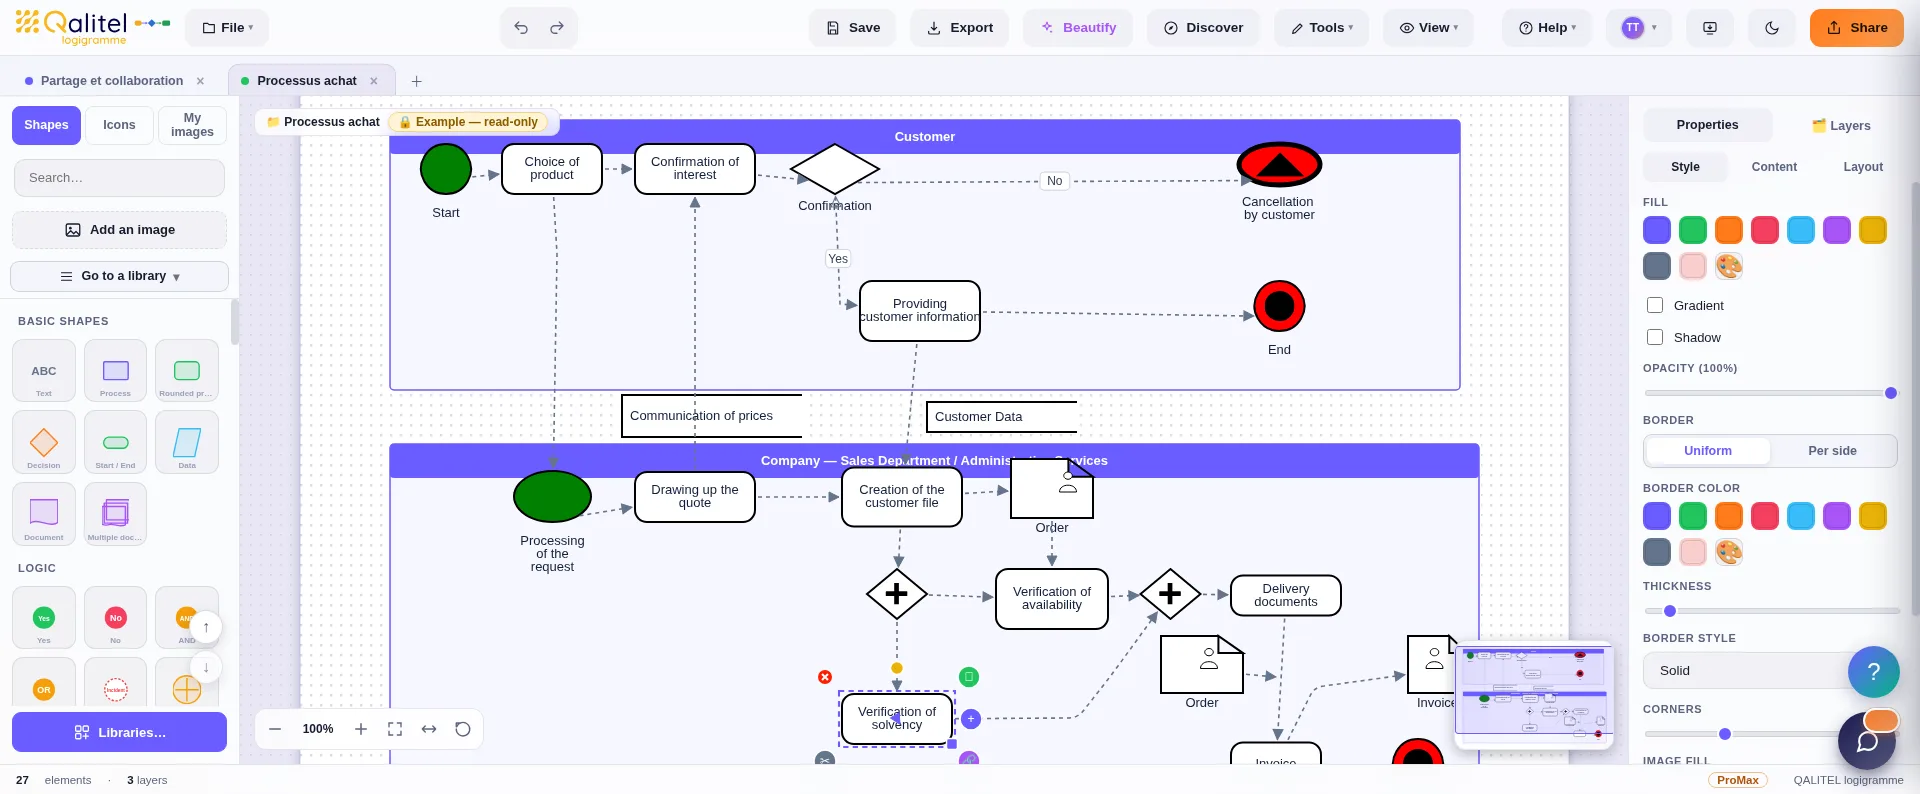Open the presentation screen icon
1920x794 pixels.
coord(1710,28)
